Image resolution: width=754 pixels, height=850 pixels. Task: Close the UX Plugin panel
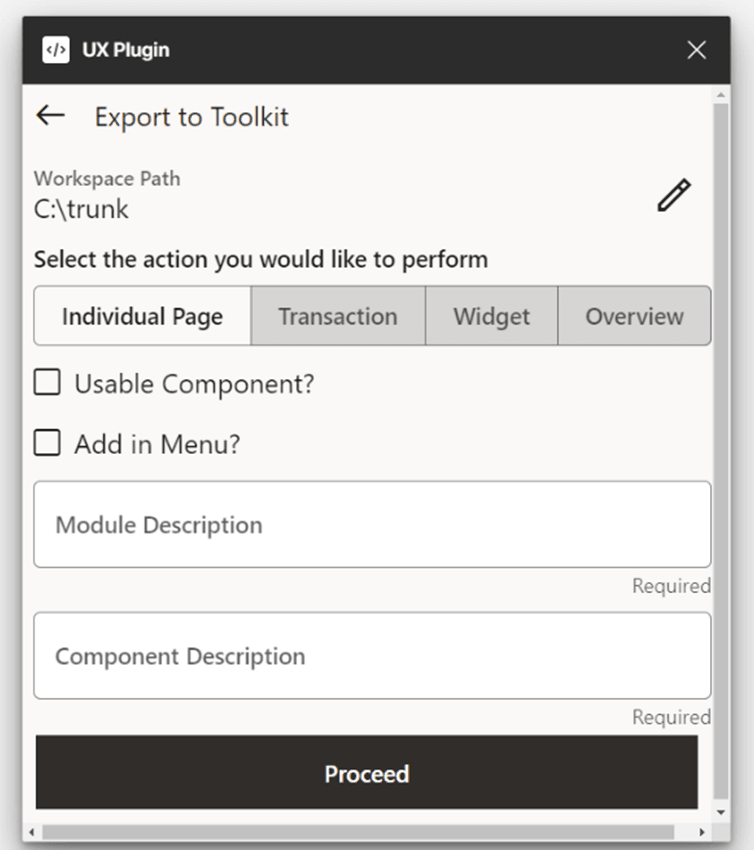pos(697,50)
